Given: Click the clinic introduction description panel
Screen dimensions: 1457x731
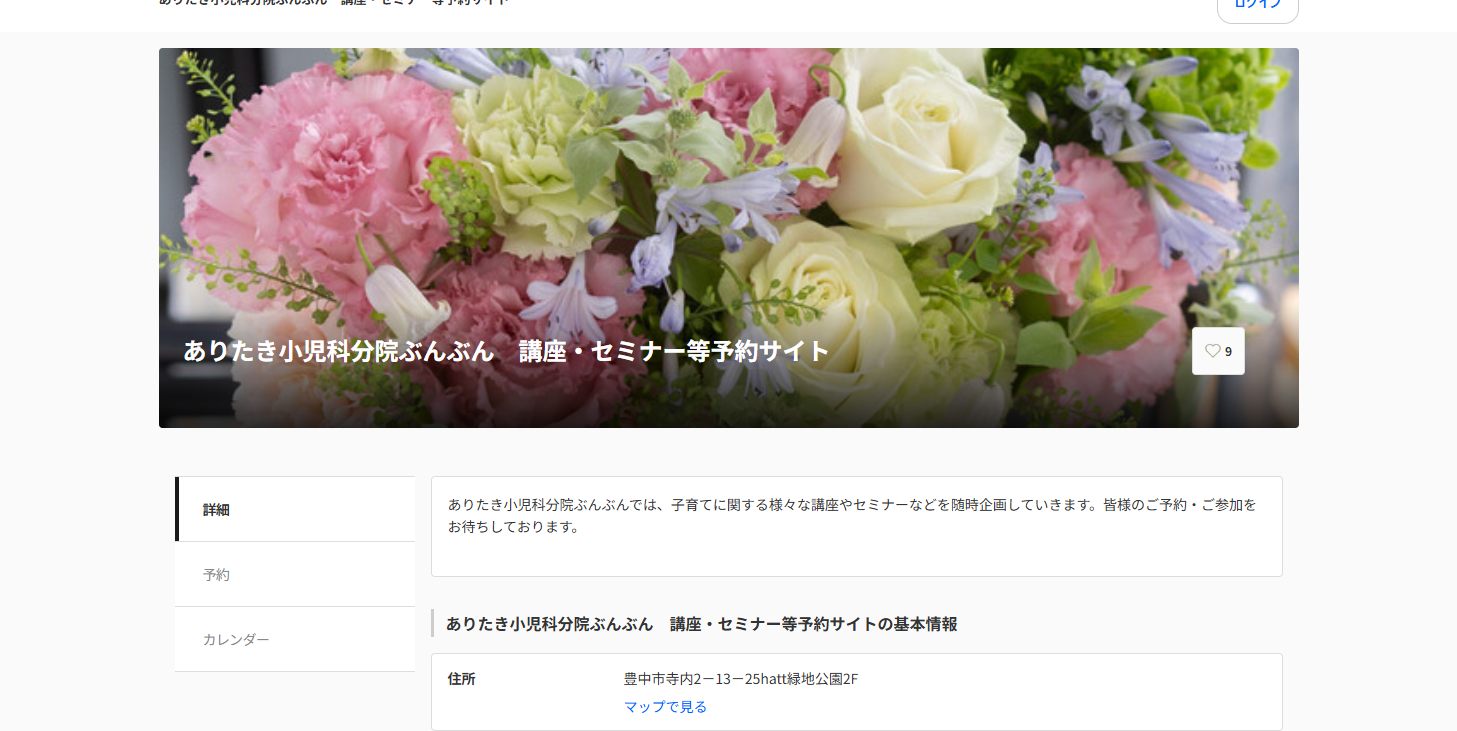Looking at the screenshot, I should point(855,515).
